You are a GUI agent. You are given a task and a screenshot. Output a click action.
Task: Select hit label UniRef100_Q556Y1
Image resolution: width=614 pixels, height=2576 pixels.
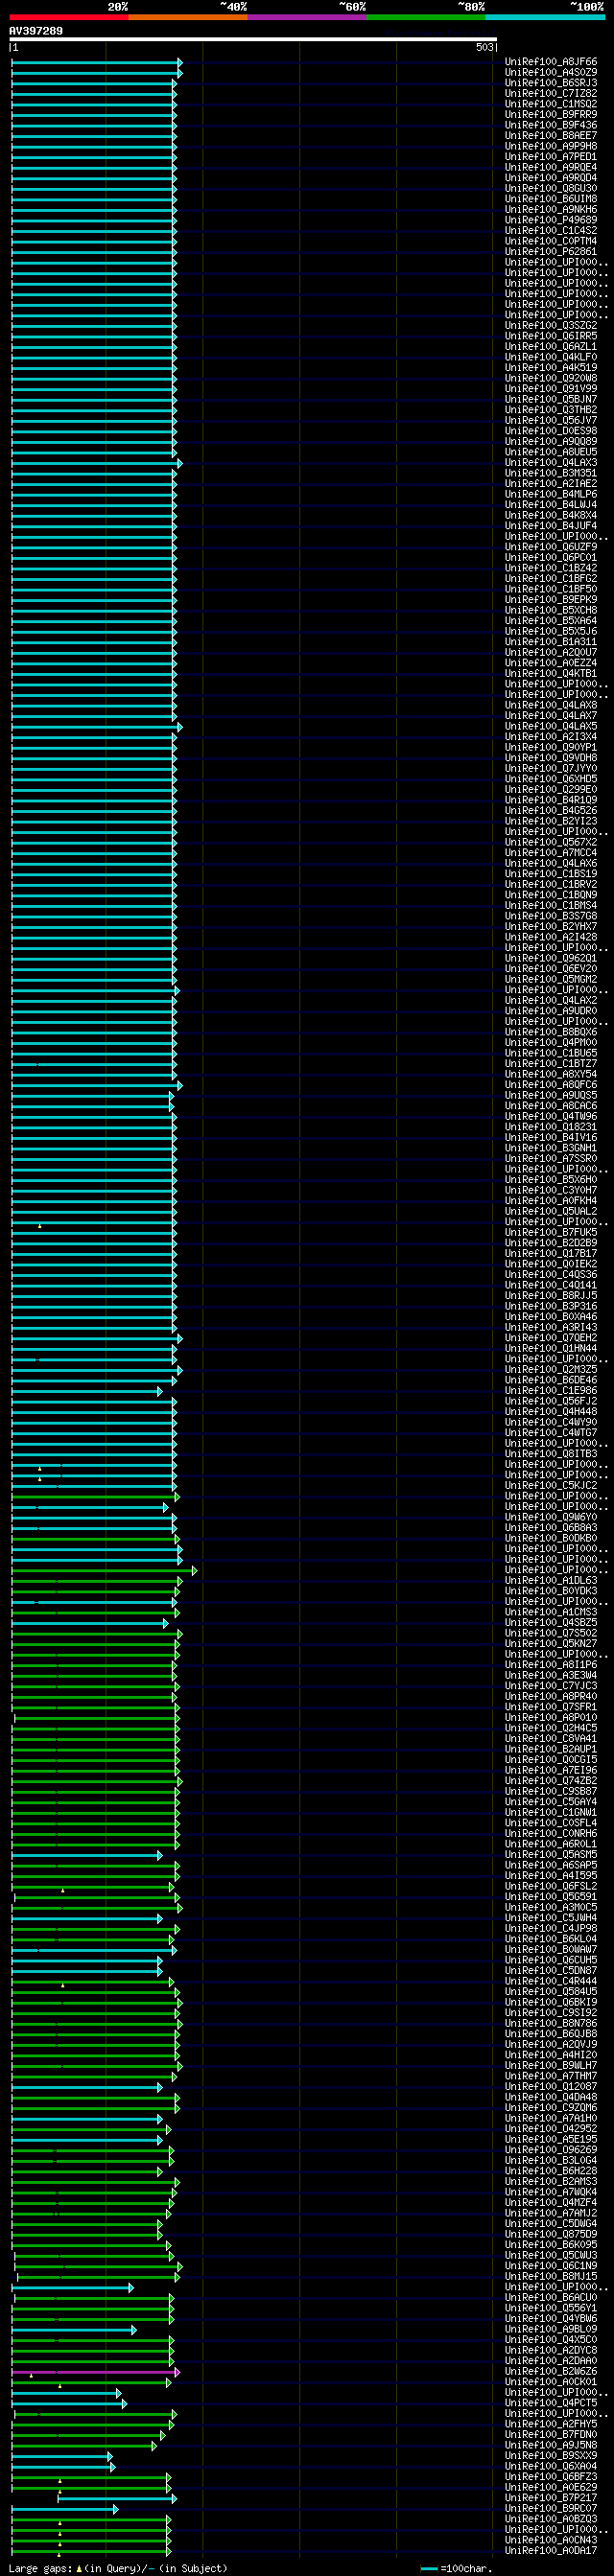pyautogui.click(x=551, y=2308)
